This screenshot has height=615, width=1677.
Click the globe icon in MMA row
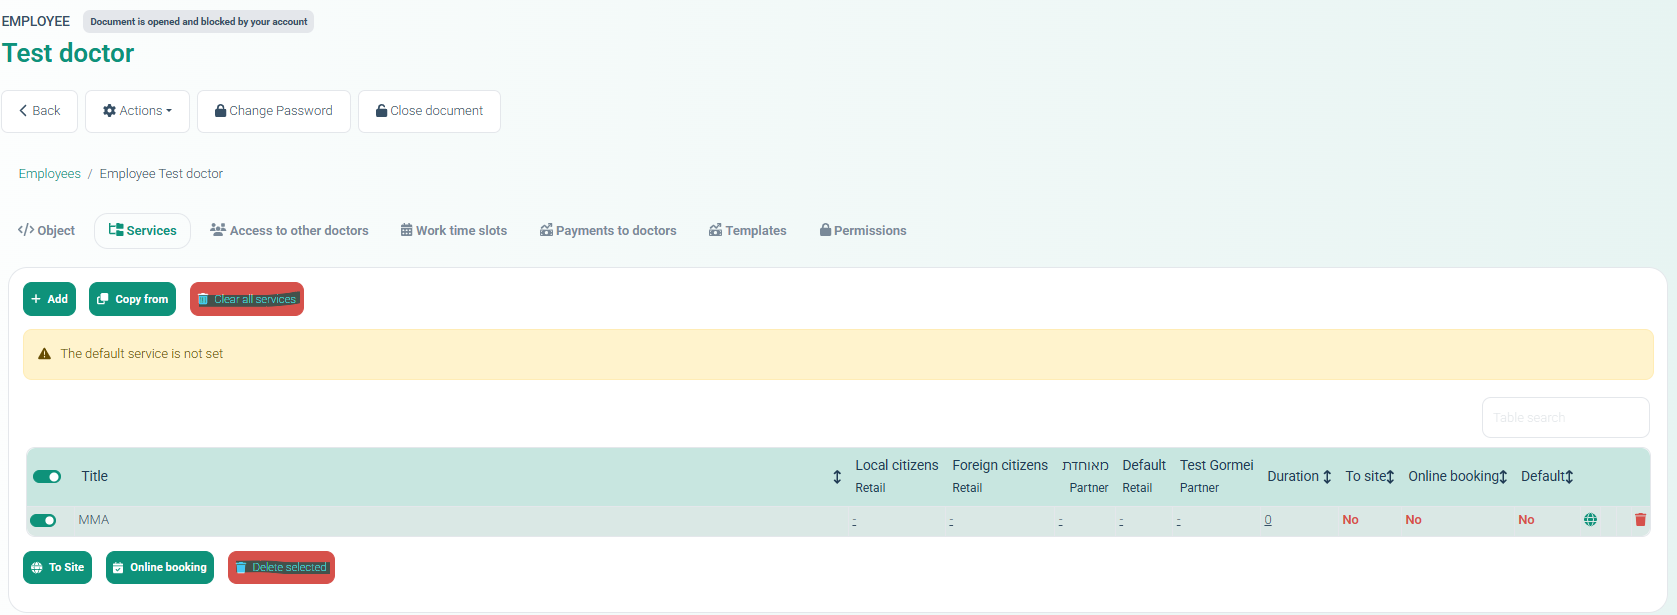pos(1590,520)
